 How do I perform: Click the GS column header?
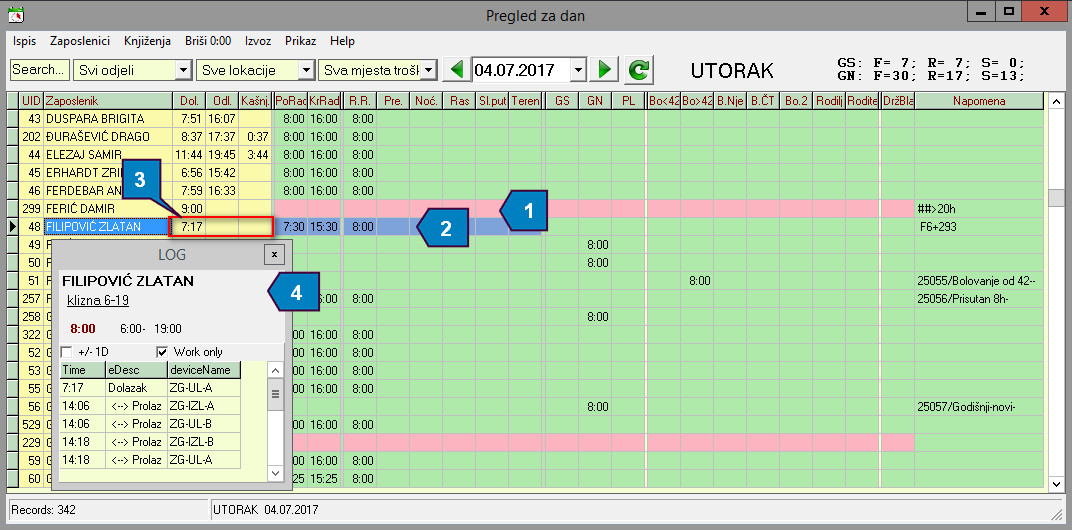pyautogui.click(x=562, y=101)
